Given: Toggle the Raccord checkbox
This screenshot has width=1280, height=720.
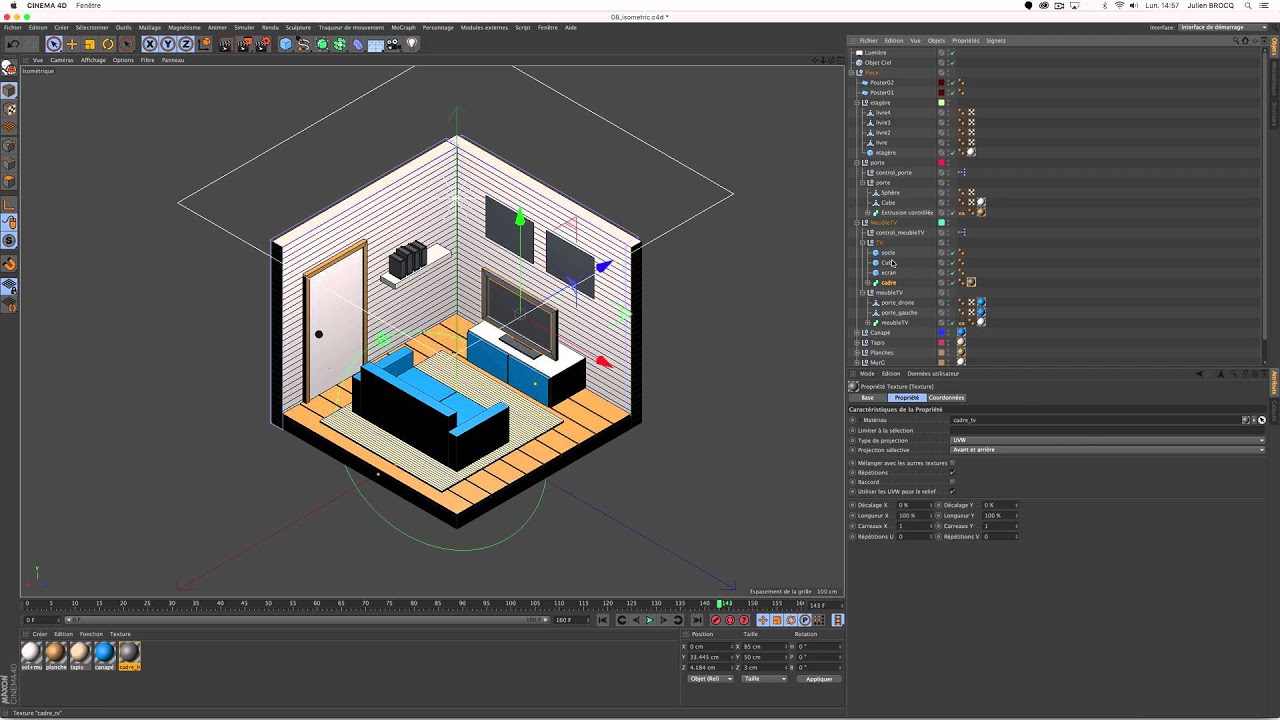Looking at the screenshot, I should tap(952, 482).
